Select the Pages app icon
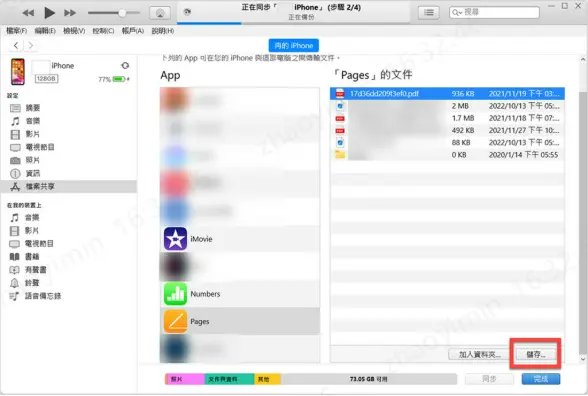Image resolution: width=588 pixels, height=396 pixels. 175,321
